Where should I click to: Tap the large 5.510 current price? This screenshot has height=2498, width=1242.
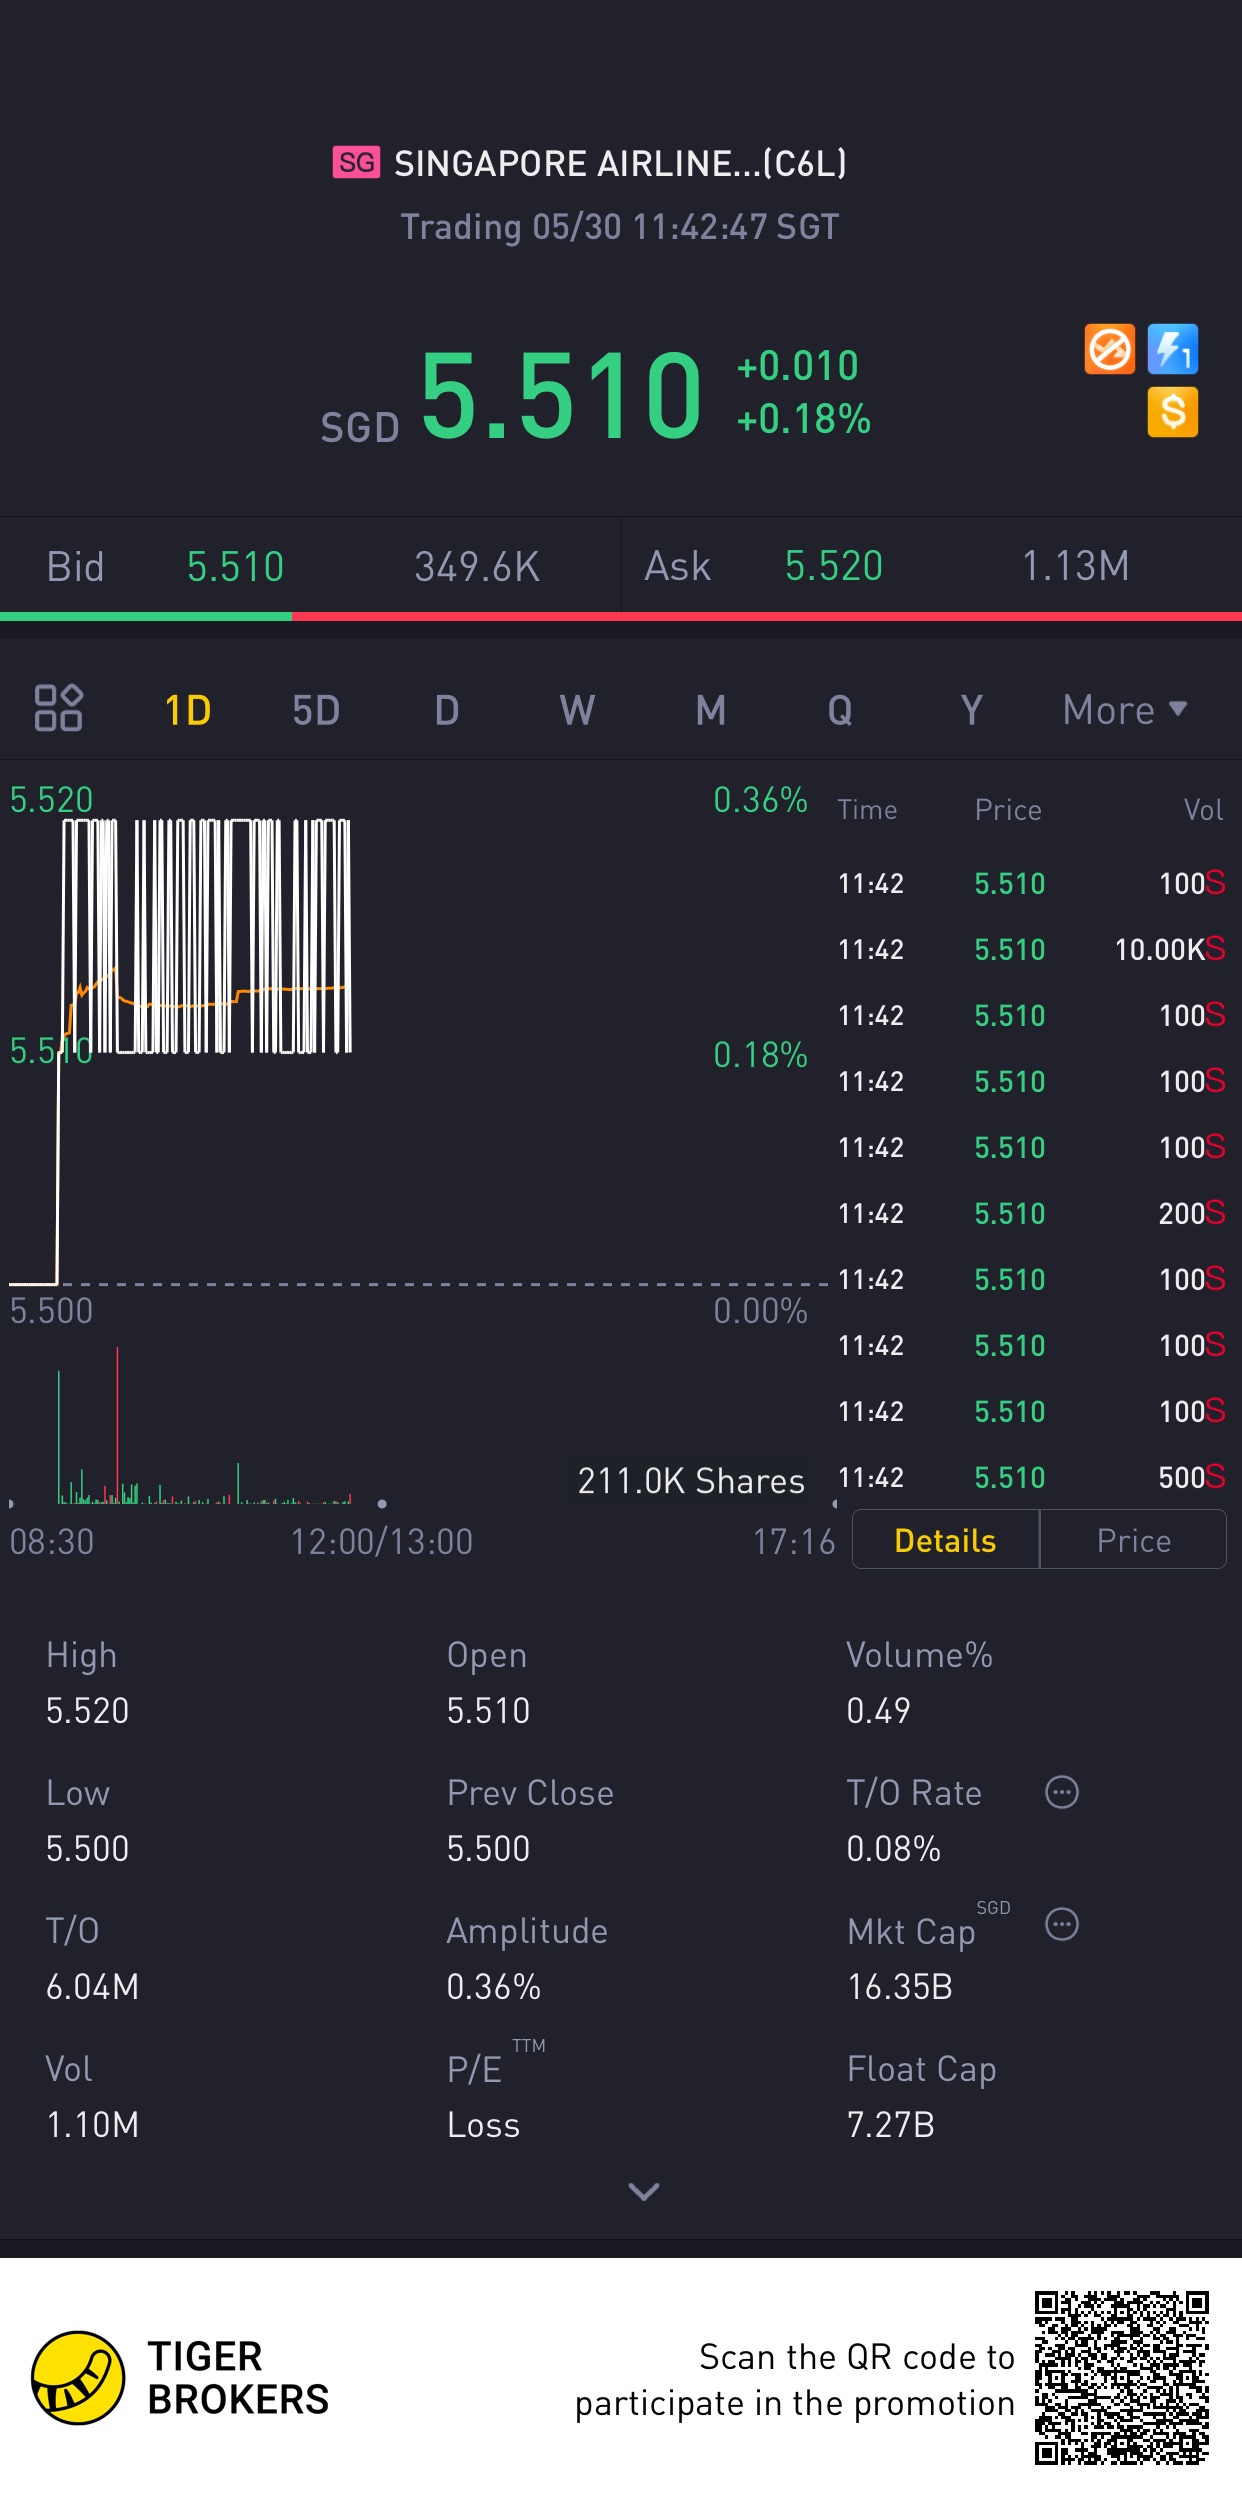pyautogui.click(x=561, y=397)
